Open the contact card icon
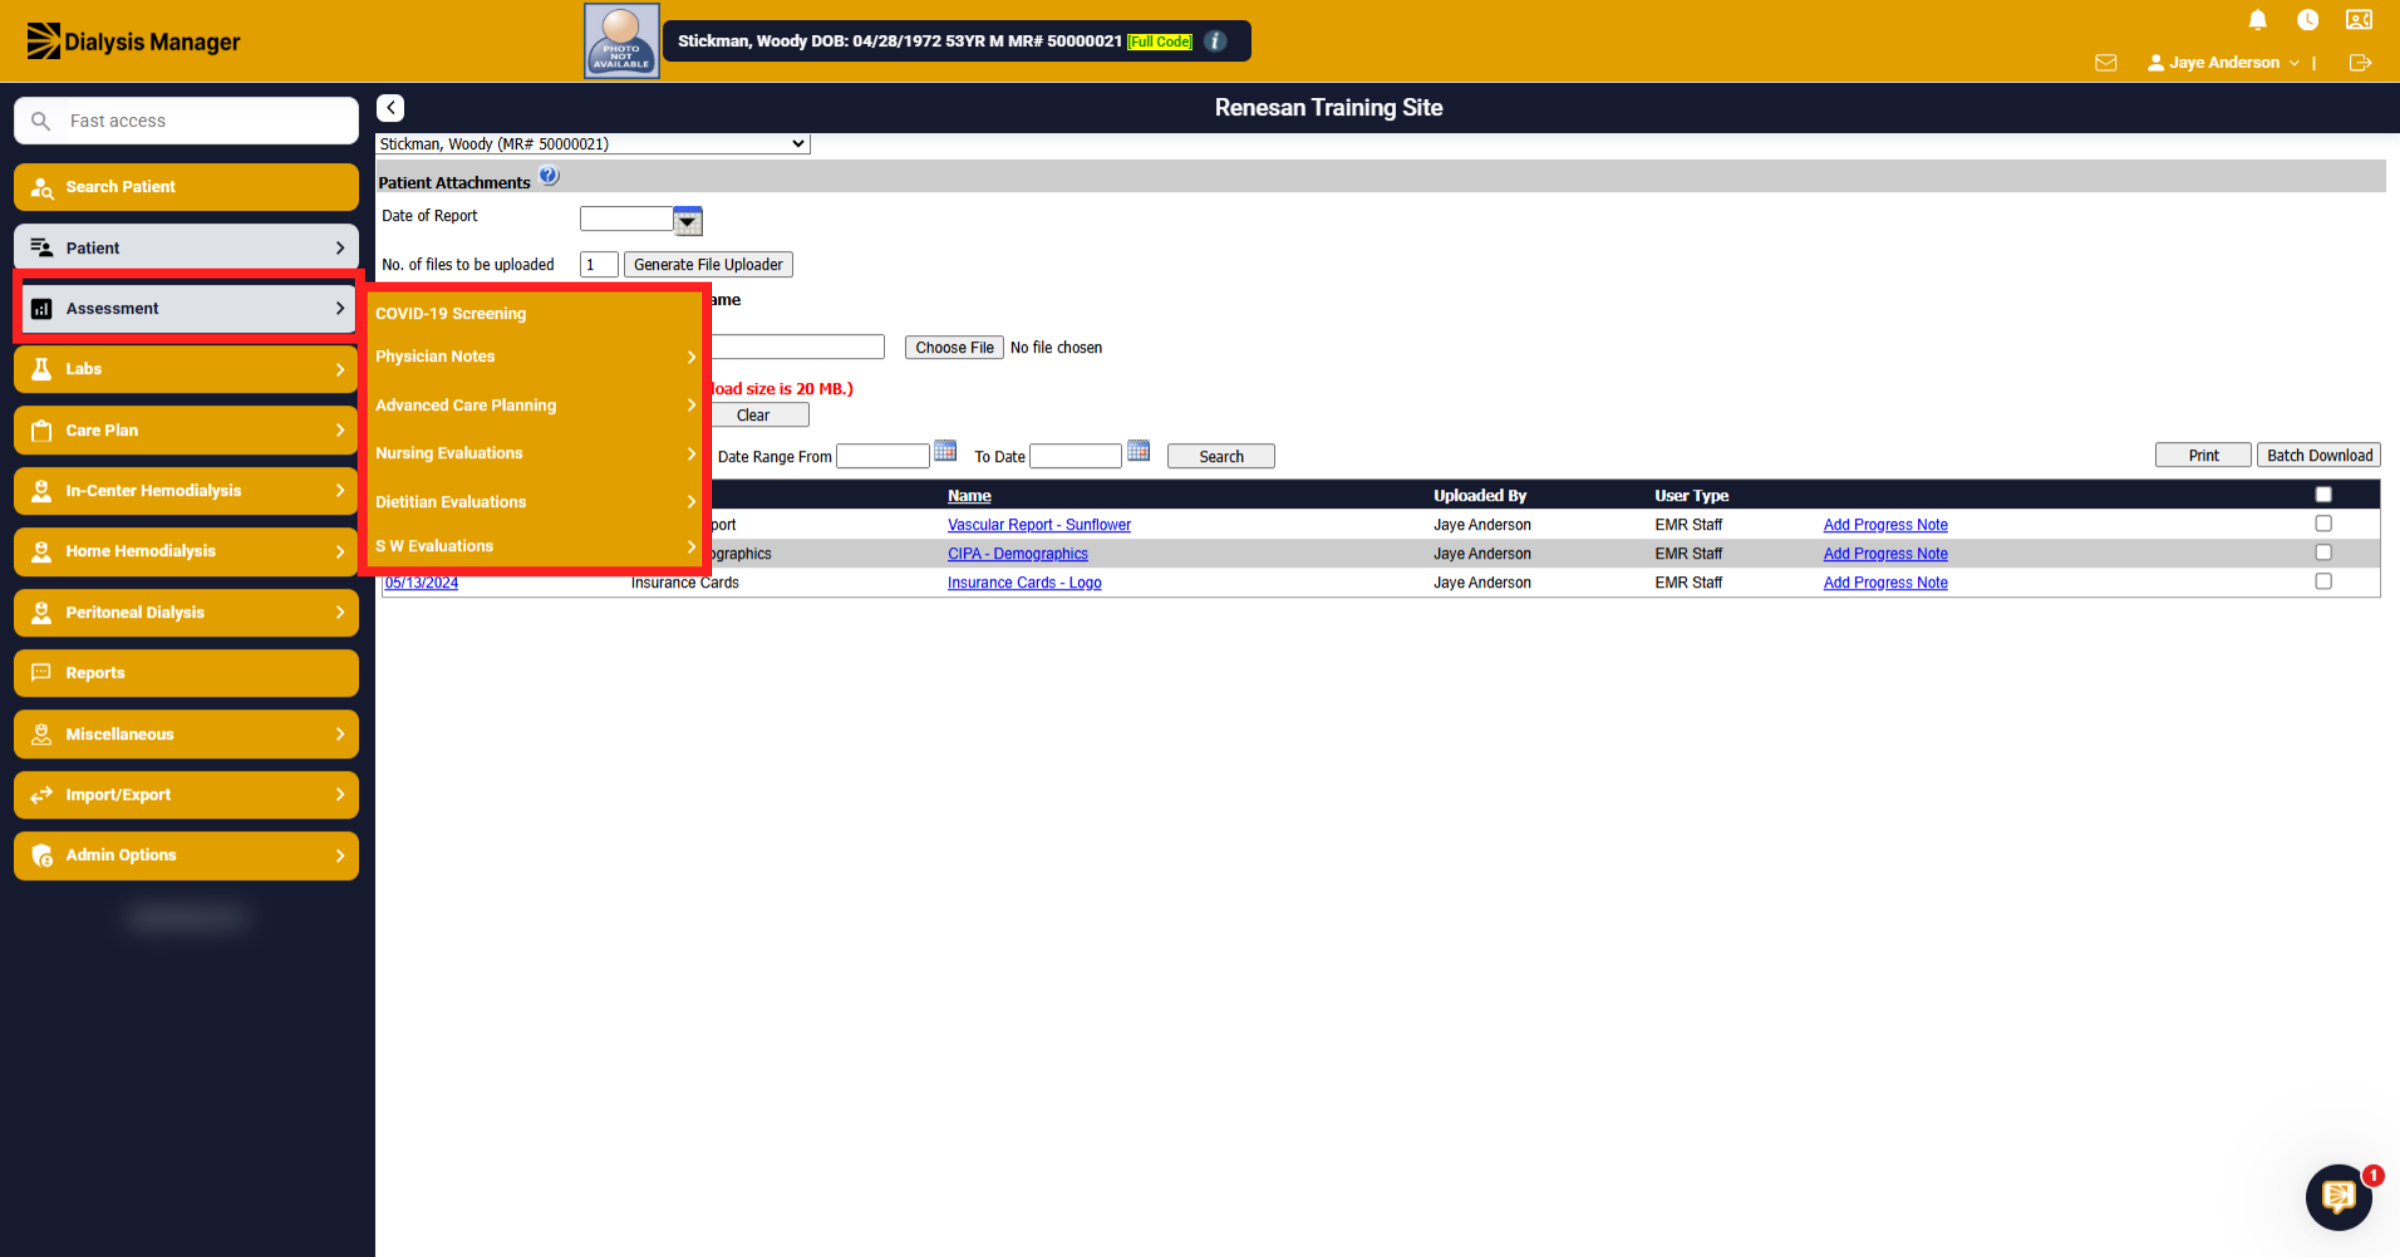The width and height of the screenshot is (2400, 1257). pos(2359,20)
